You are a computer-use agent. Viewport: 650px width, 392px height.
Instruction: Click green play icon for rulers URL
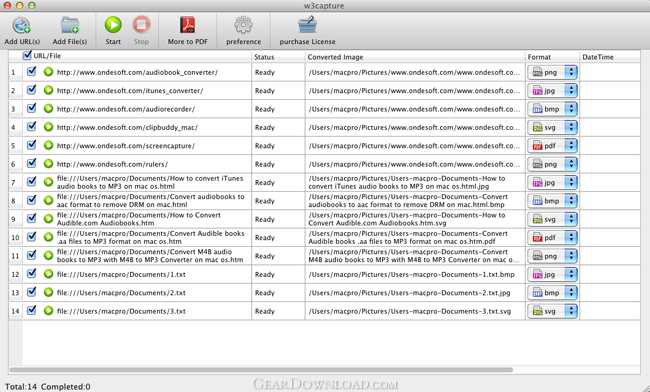49,164
